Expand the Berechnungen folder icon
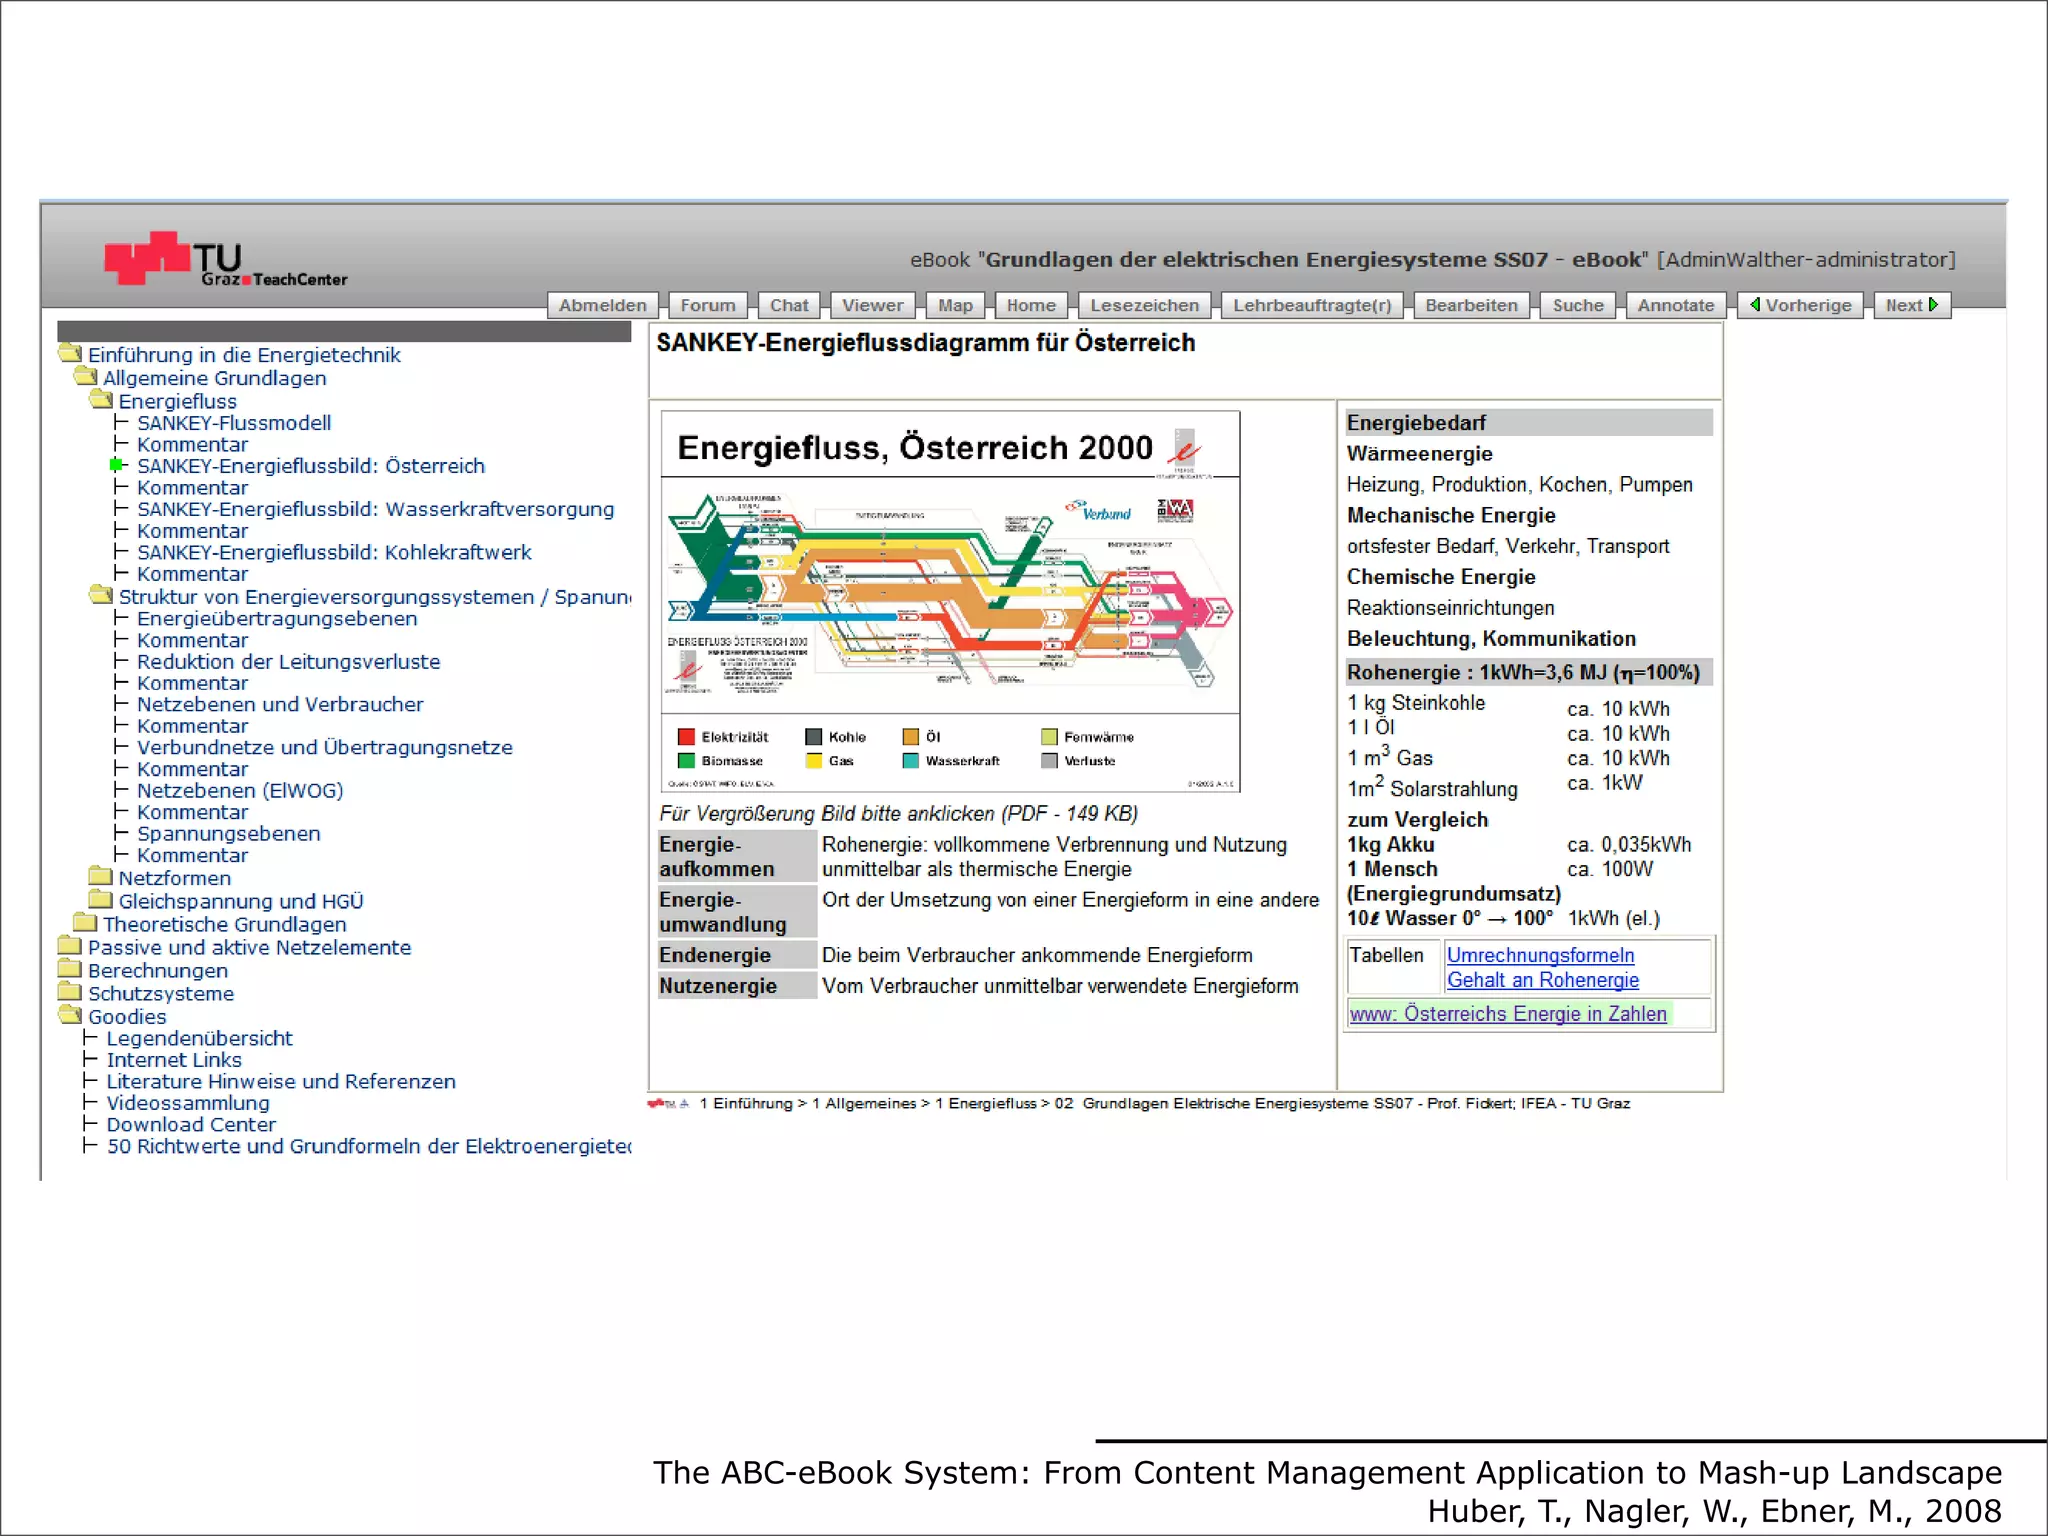 pos(70,968)
